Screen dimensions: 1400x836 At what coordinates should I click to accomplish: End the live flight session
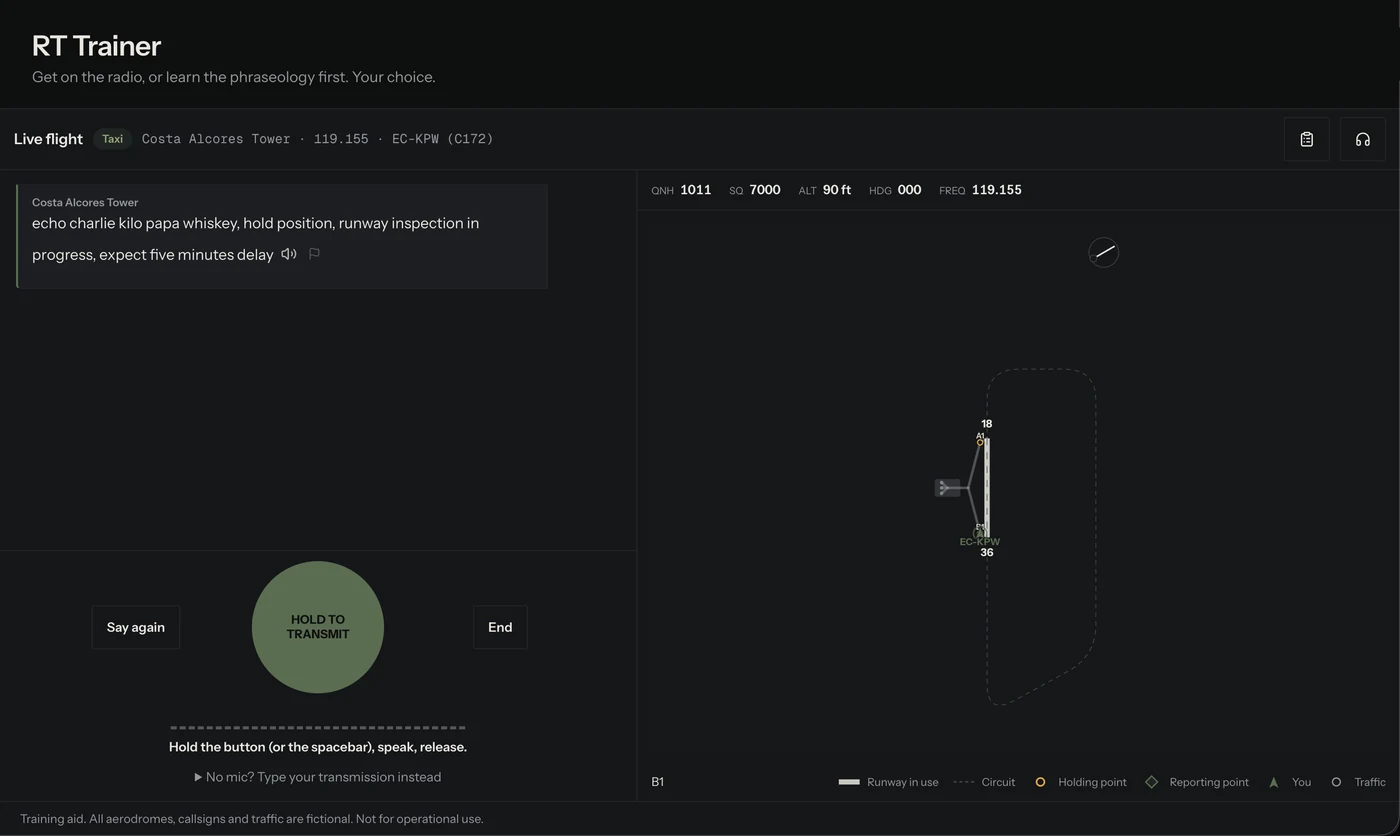500,627
